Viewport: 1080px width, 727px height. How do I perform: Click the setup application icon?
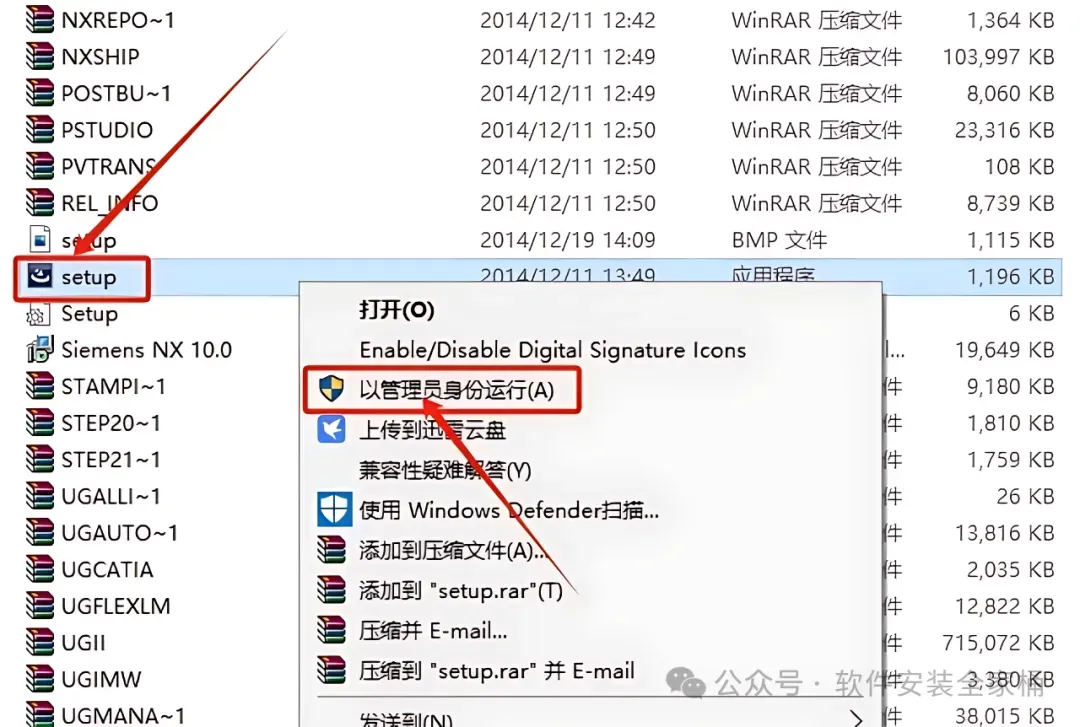point(40,276)
